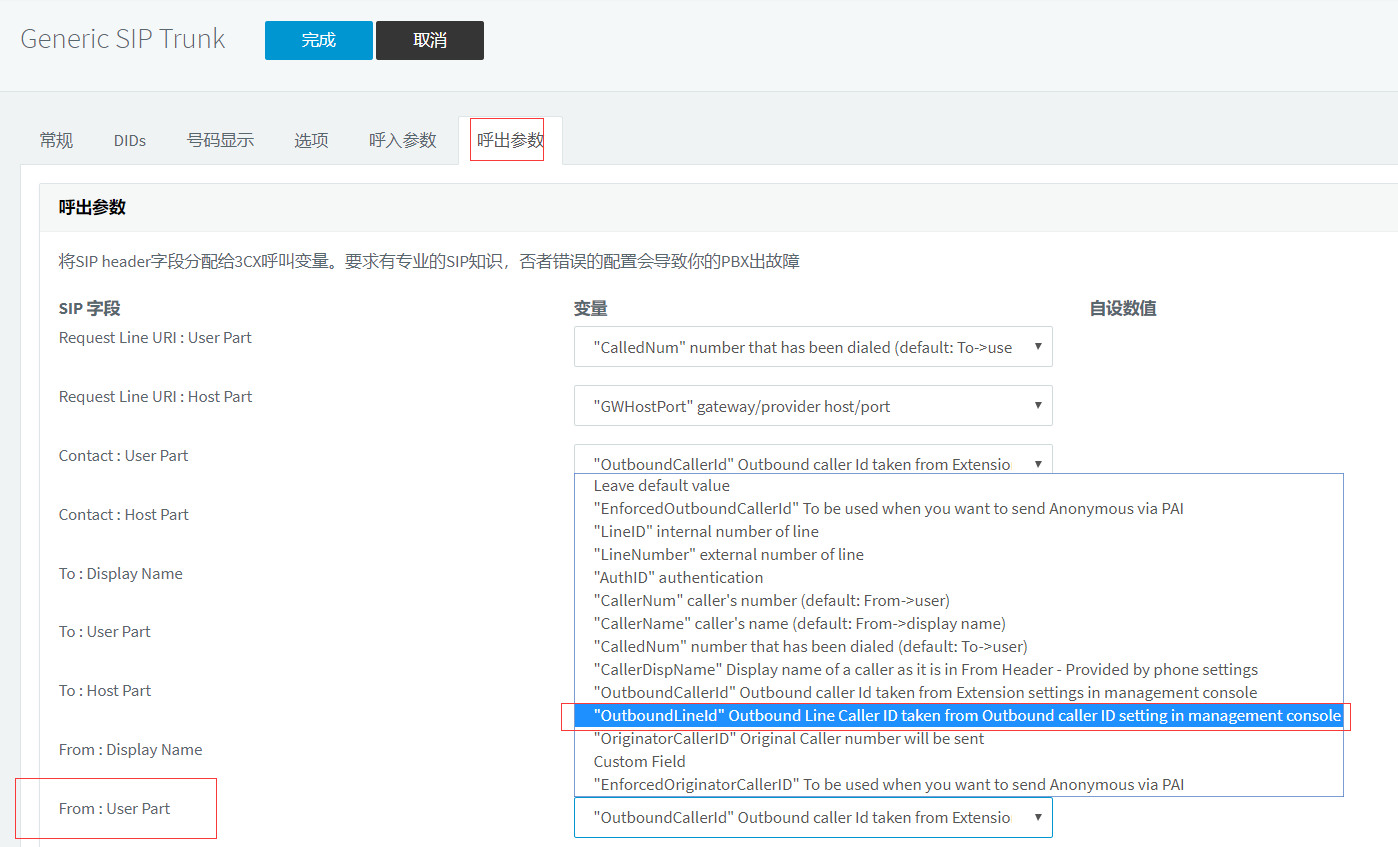Switch to the 呼入参数 tab
Viewport: 1398px width, 847px height.
[402, 140]
